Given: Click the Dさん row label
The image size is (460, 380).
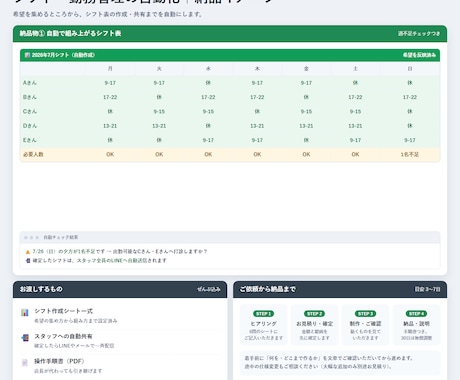Looking at the screenshot, I should 30,126.
